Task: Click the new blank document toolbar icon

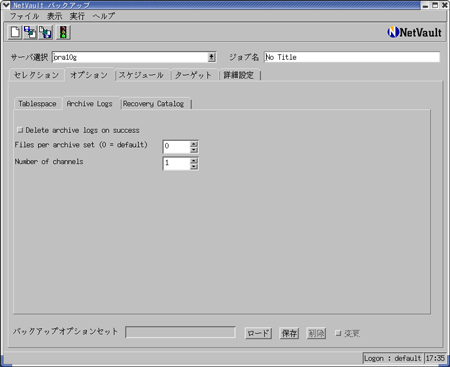Action: [15, 32]
